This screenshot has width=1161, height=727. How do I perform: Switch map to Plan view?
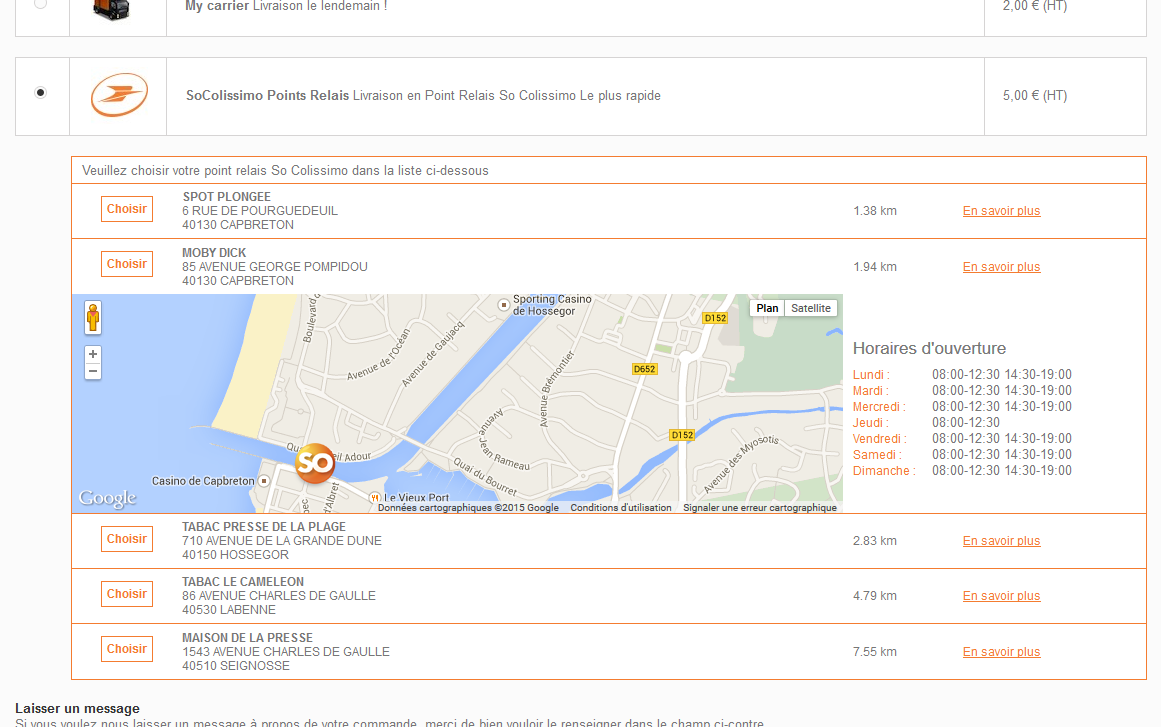pyautogui.click(x=767, y=308)
